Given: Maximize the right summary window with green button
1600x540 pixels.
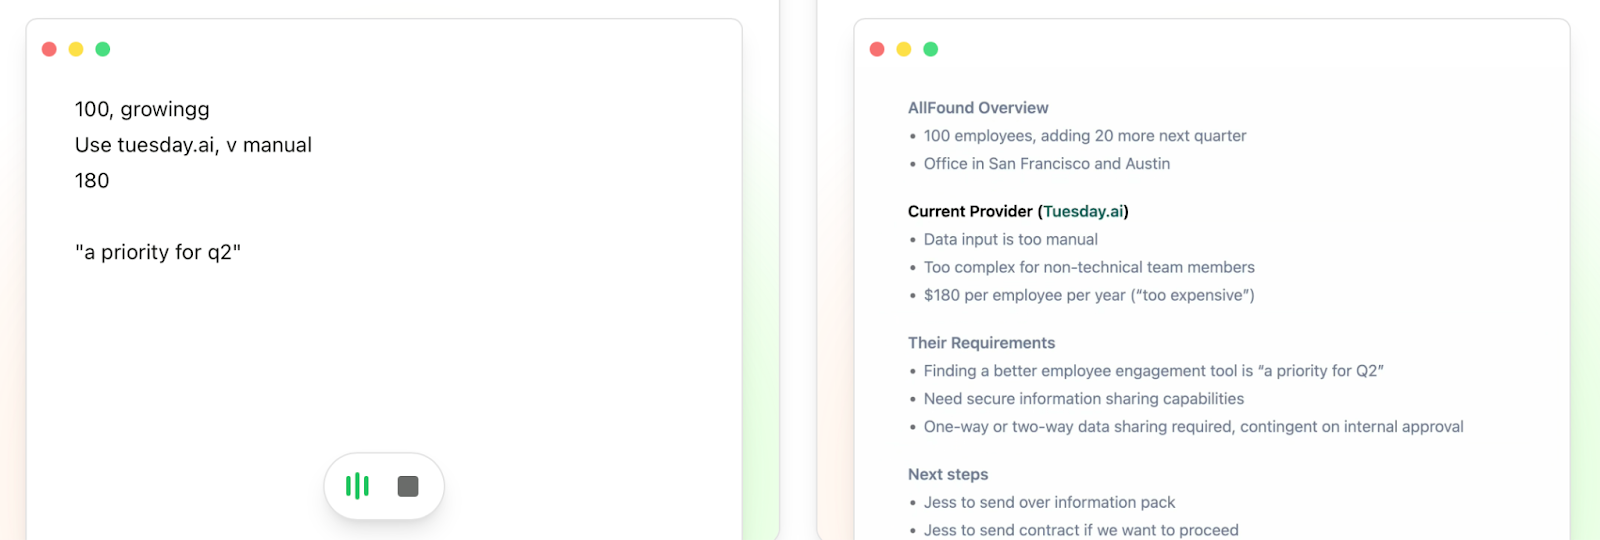Looking at the screenshot, I should [931, 49].
